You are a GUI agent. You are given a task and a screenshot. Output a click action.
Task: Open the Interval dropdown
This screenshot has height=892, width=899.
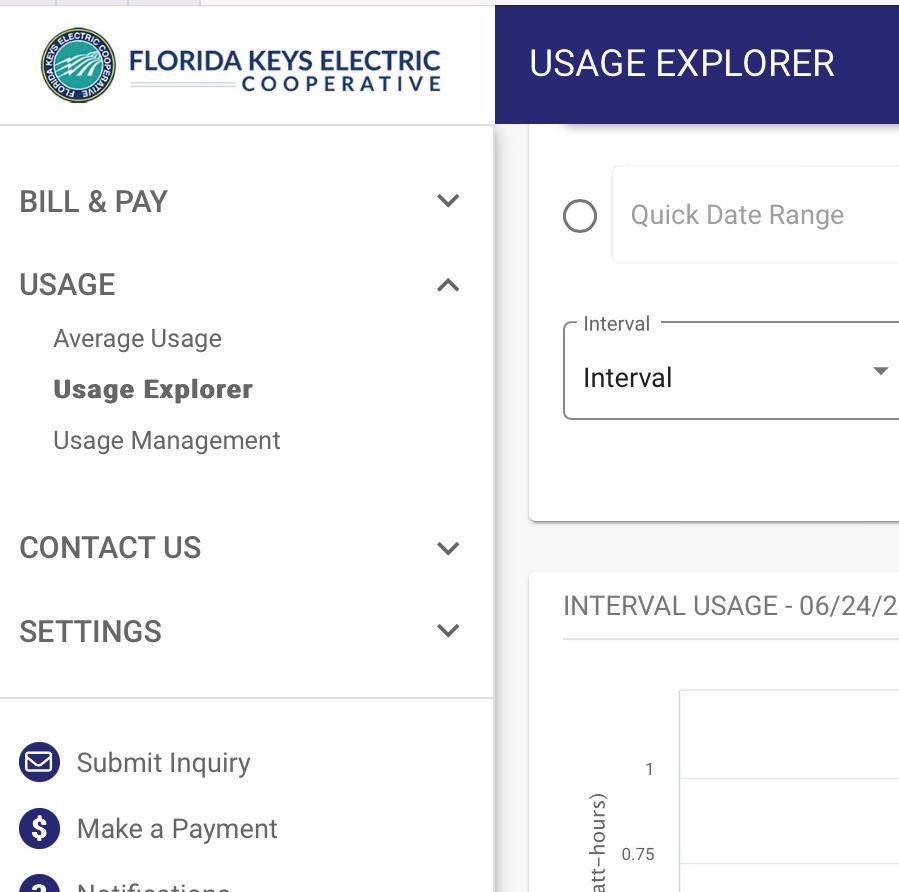[730, 372]
